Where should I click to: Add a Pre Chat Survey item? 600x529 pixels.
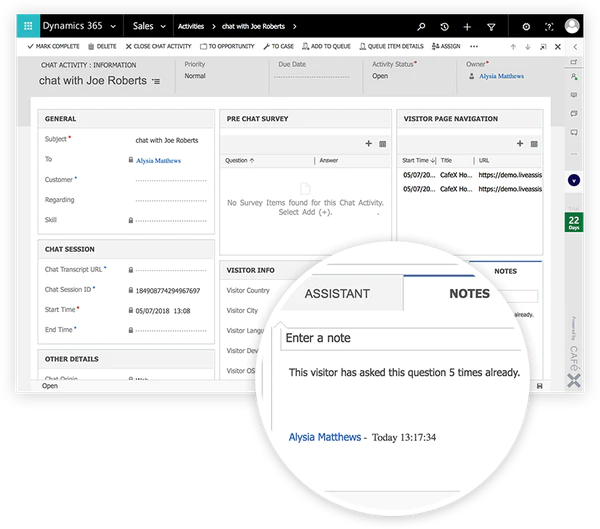tap(368, 144)
